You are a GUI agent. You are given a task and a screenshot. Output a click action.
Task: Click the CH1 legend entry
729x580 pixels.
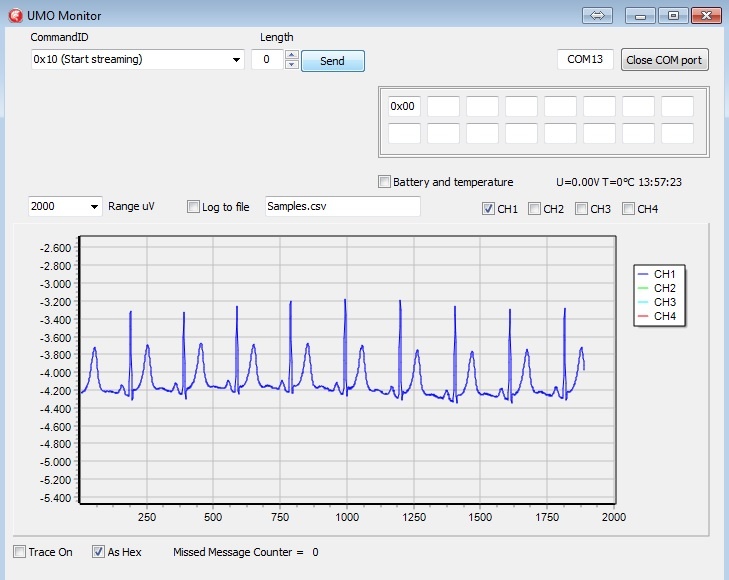tap(657, 274)
